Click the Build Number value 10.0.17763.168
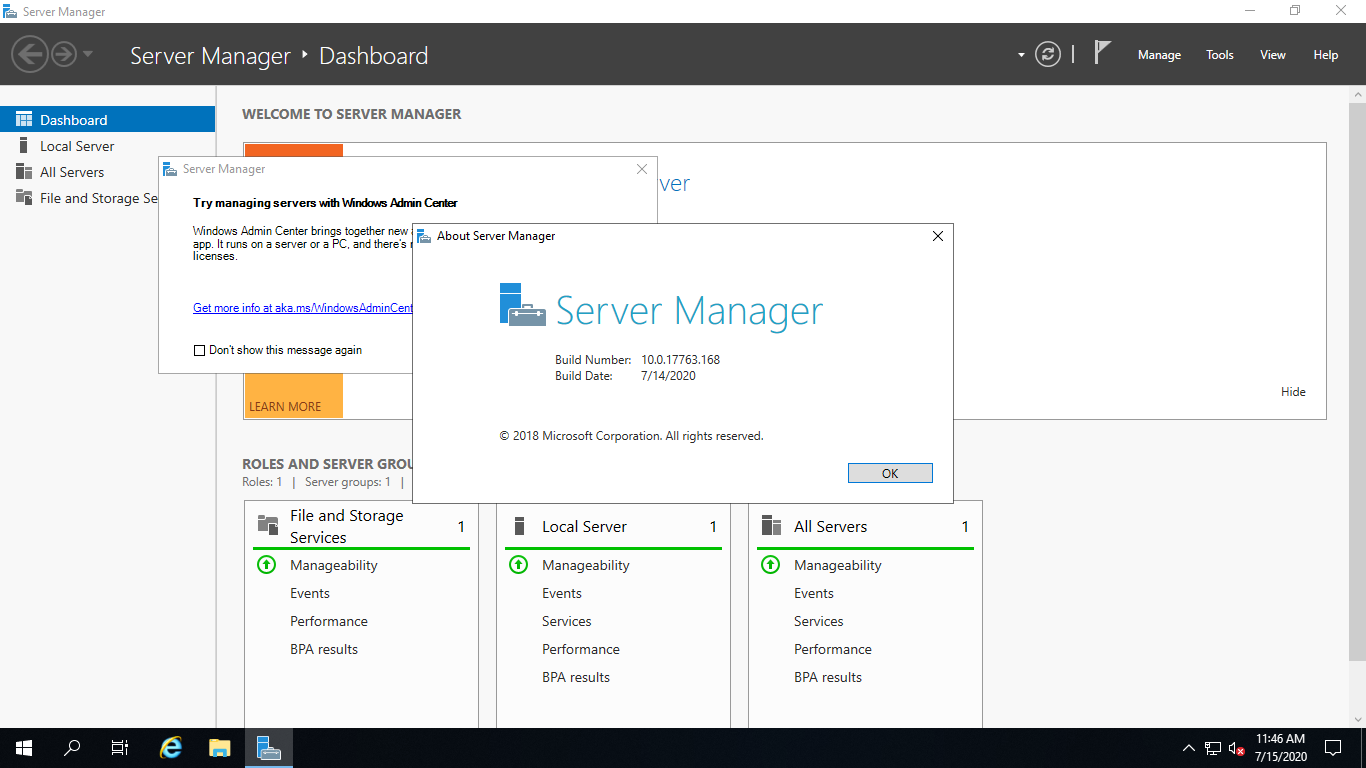This screenshot has width=1366, height=768. click(680, 359)
